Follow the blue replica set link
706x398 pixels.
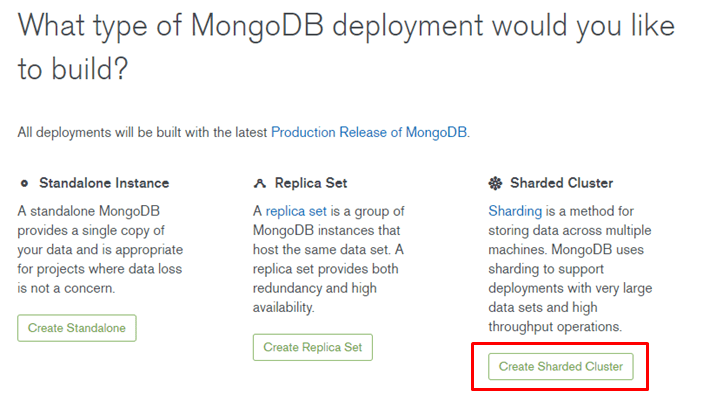296,211
